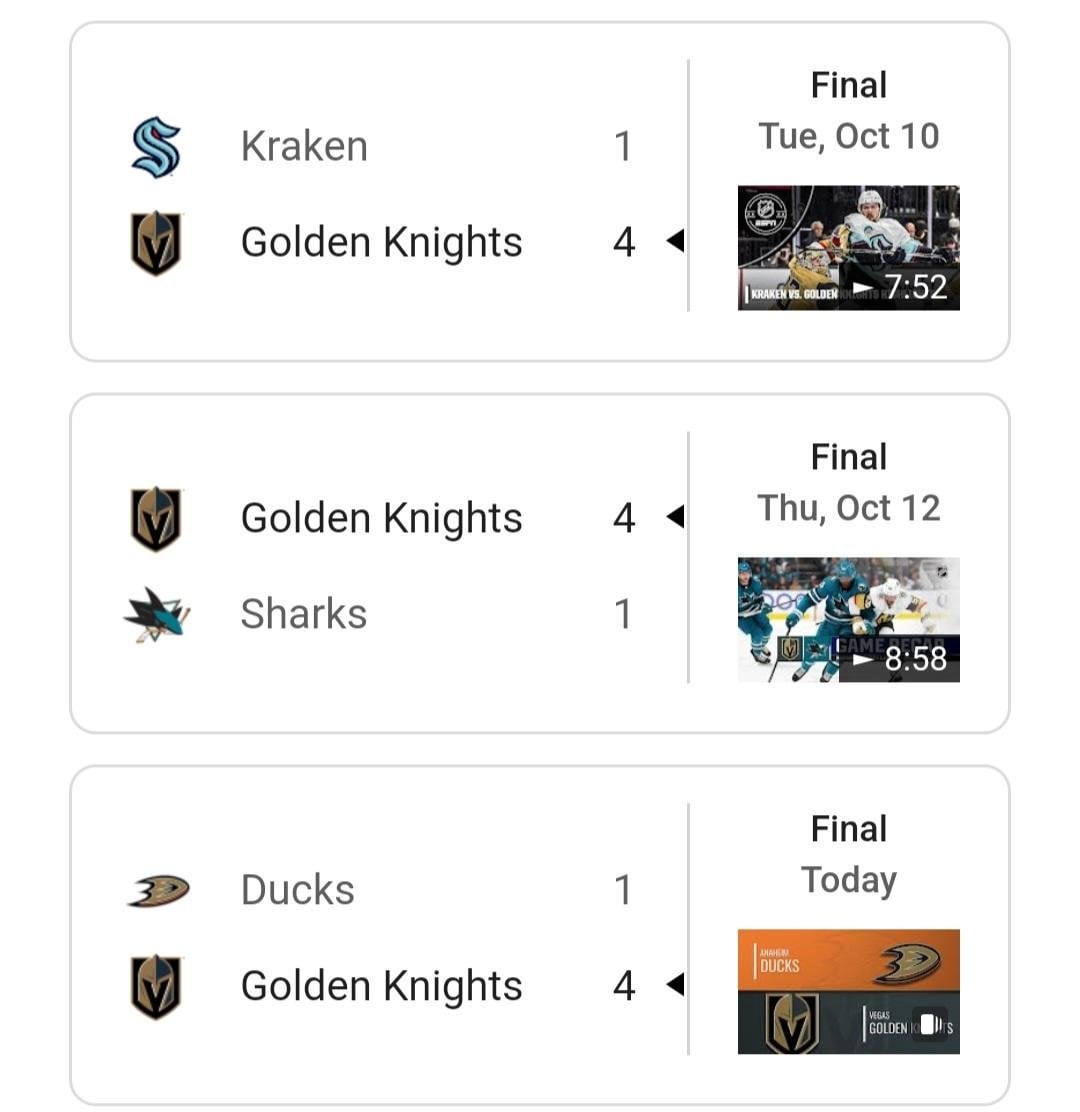Click Golden Knights score 4 against Sharks
The image size is (1080, 1112).
coord(624,519)
